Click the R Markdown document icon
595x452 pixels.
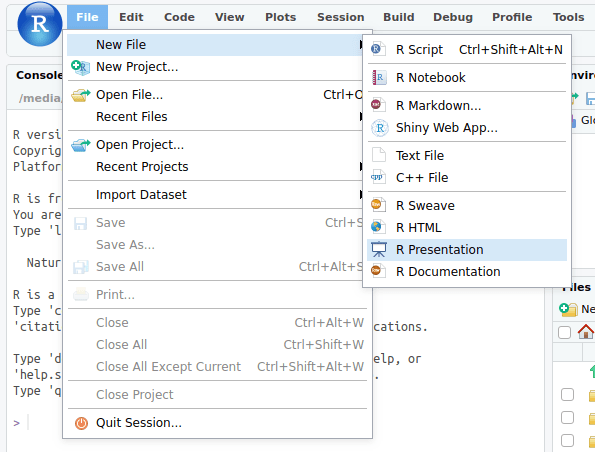(378, 105)
